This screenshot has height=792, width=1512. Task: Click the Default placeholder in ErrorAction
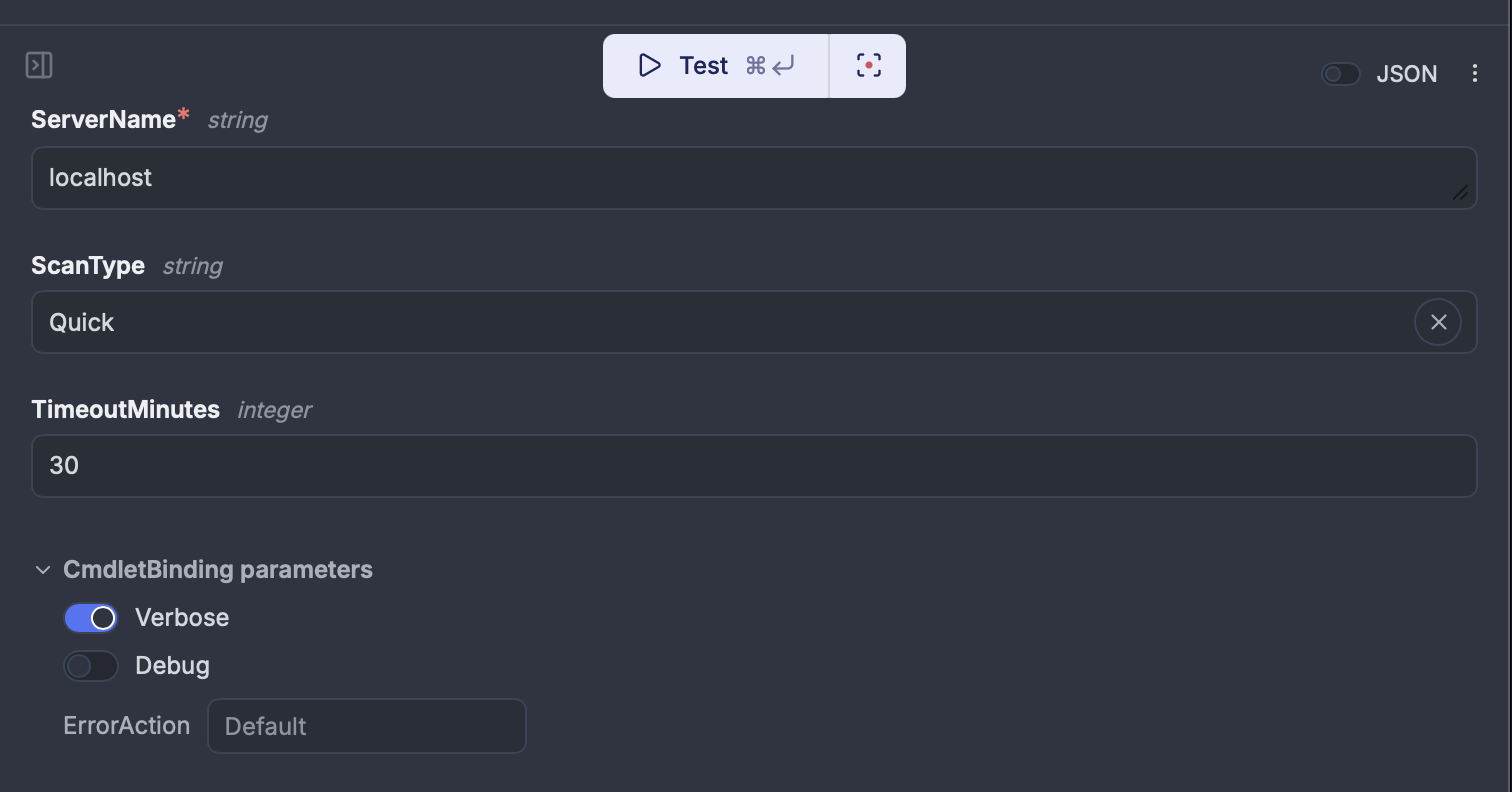(265, 726)
